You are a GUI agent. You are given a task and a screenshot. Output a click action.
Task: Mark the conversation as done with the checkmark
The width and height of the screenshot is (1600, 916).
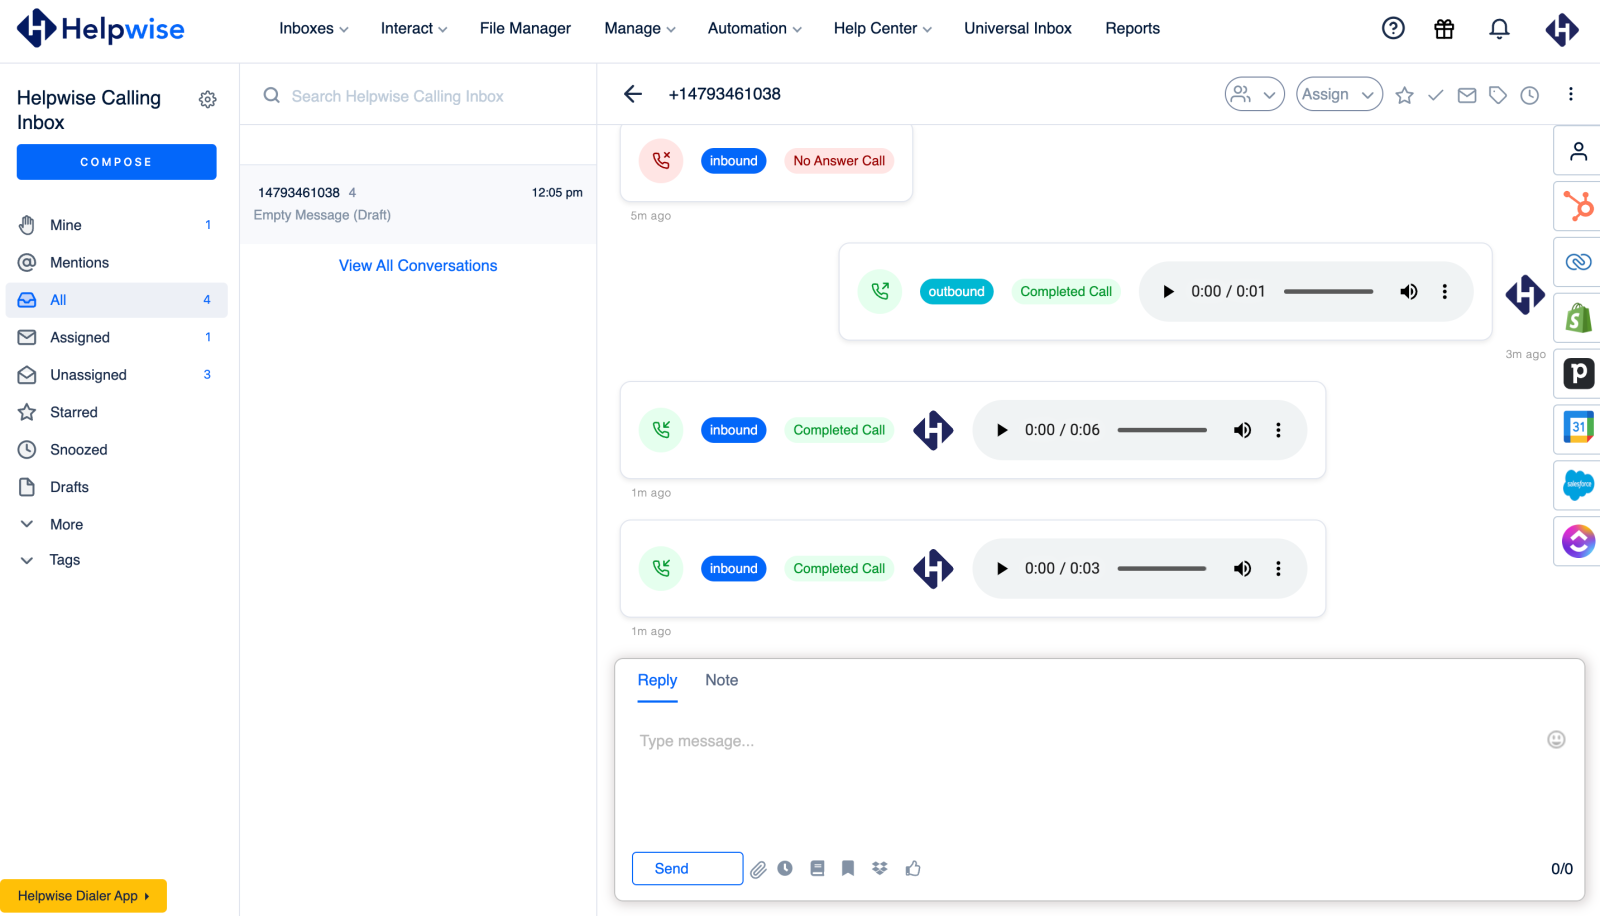pos(1436,94)
